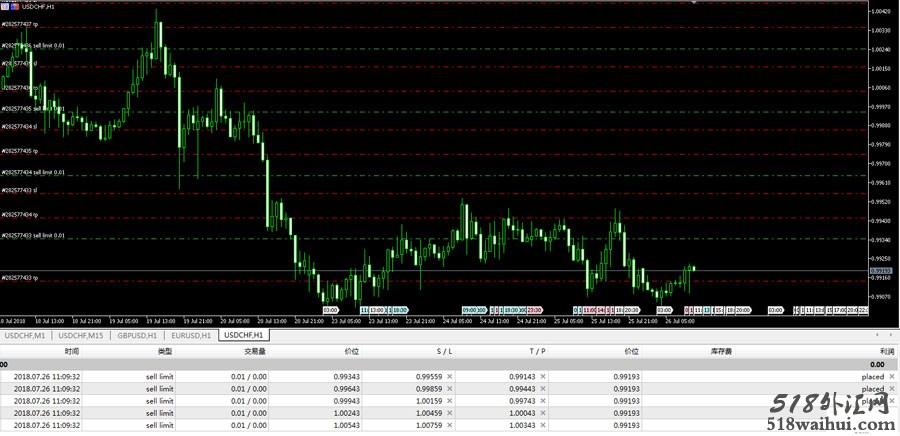The width and height of the screenshot is (900, 436).
Task: Click the current price label 0.99193 on axis
Action: 880,271
